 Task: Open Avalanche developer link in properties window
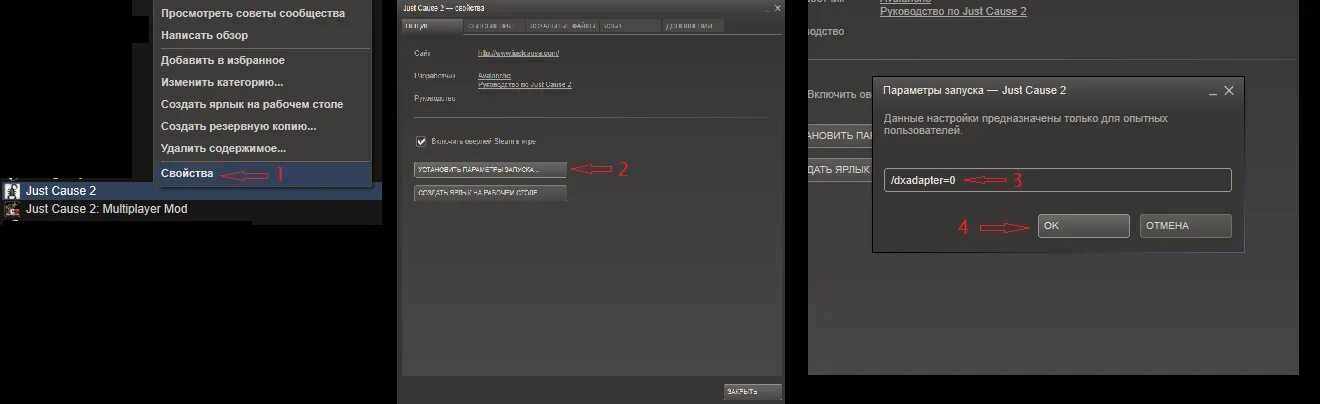pos(495,75)
